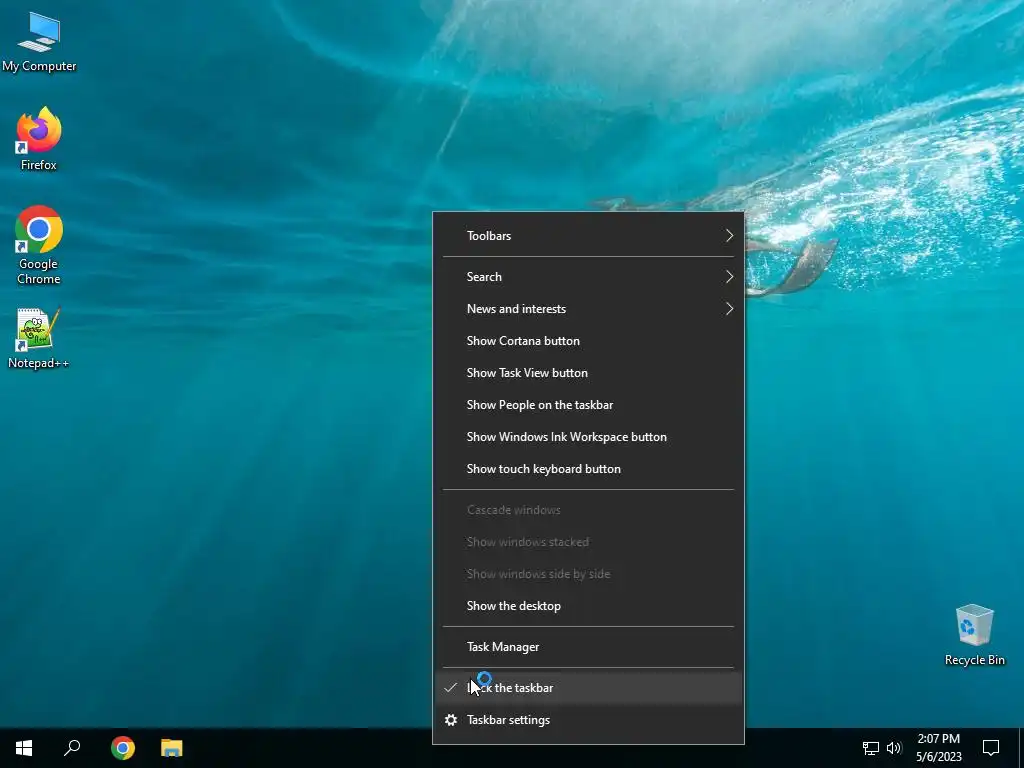Toggle Show Cortana button
The image size is (1024, 768).
pyautogui.click(x=588, y=341)
